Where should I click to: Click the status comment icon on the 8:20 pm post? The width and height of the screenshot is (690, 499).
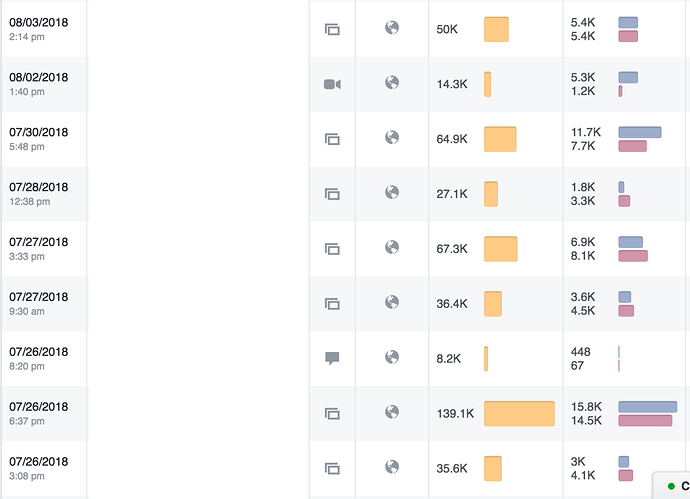pyautogui.click(x=332, y=358)
